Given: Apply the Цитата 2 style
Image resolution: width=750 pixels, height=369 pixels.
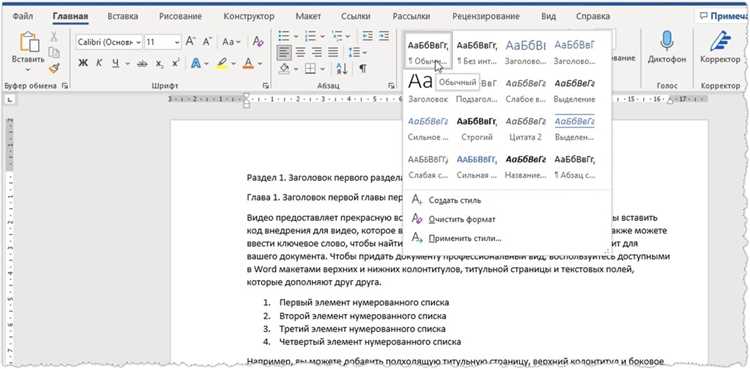Looking at the screenshot, I should [525, 128].
